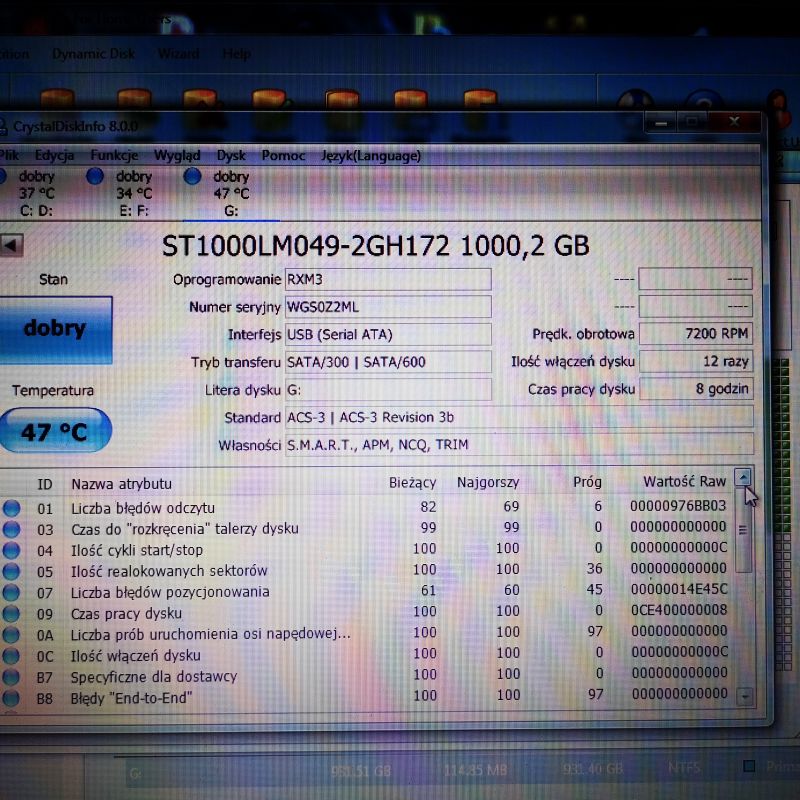Select the C: D: disk tab
The image size is (800, 800).
pyautogui.click(x=31, y=193)
